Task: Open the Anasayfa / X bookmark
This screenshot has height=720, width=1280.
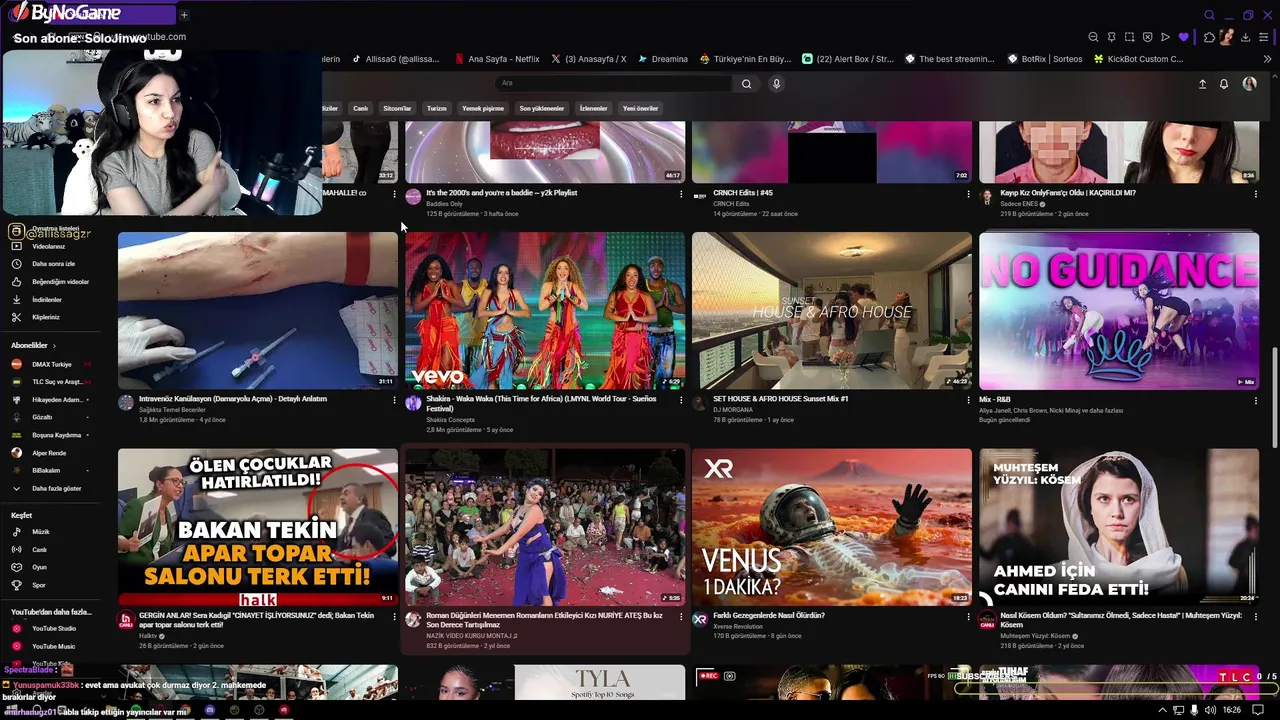Action: (589, 59)
